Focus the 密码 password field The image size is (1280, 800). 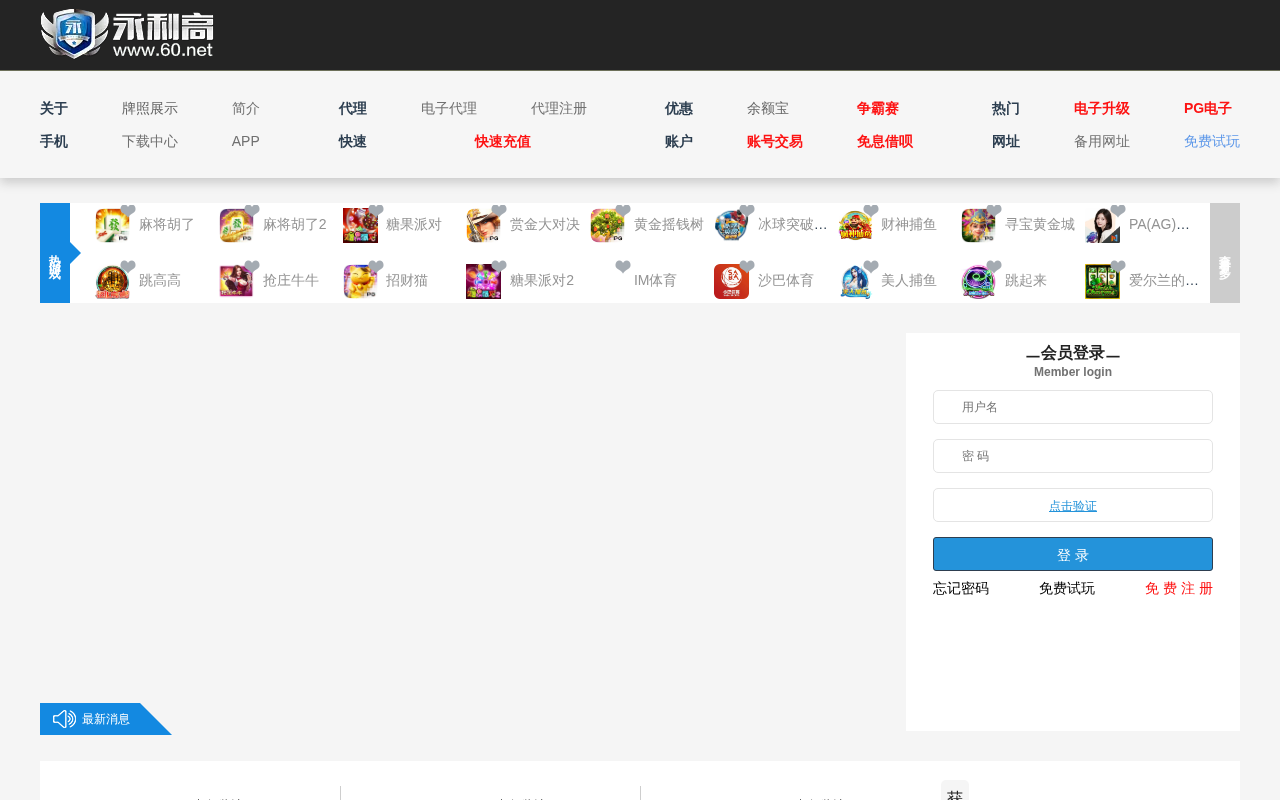click(x=1073, y=456)
